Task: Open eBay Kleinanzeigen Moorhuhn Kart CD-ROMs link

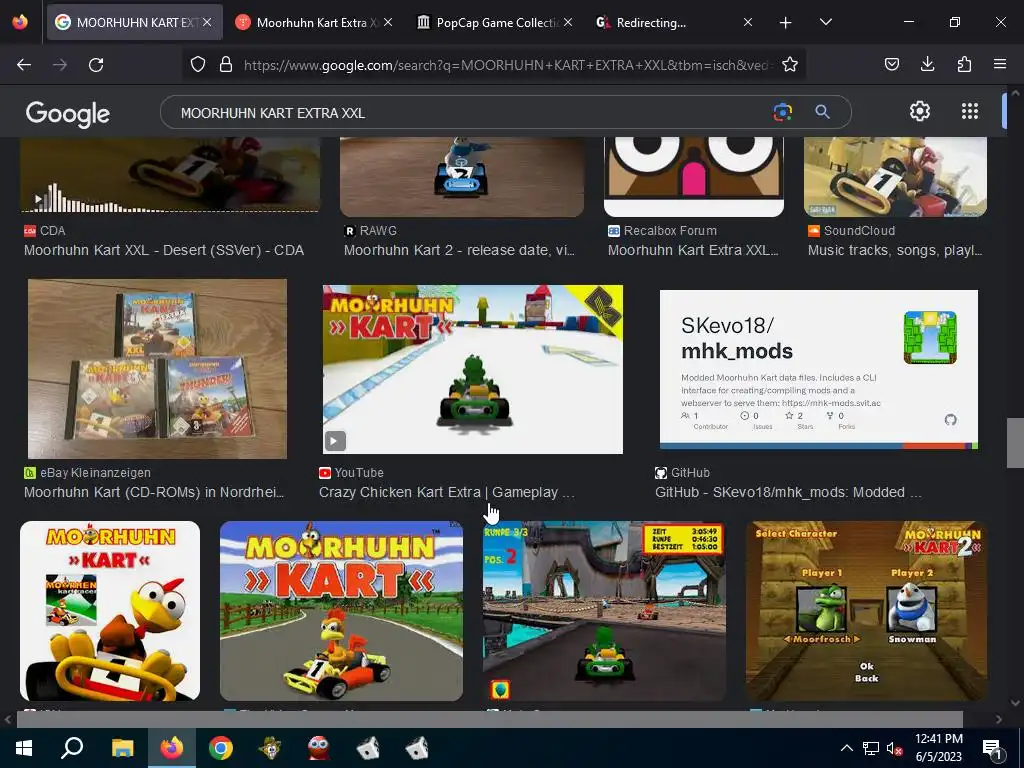Action: pyautogui.click(x=154, y=492)
